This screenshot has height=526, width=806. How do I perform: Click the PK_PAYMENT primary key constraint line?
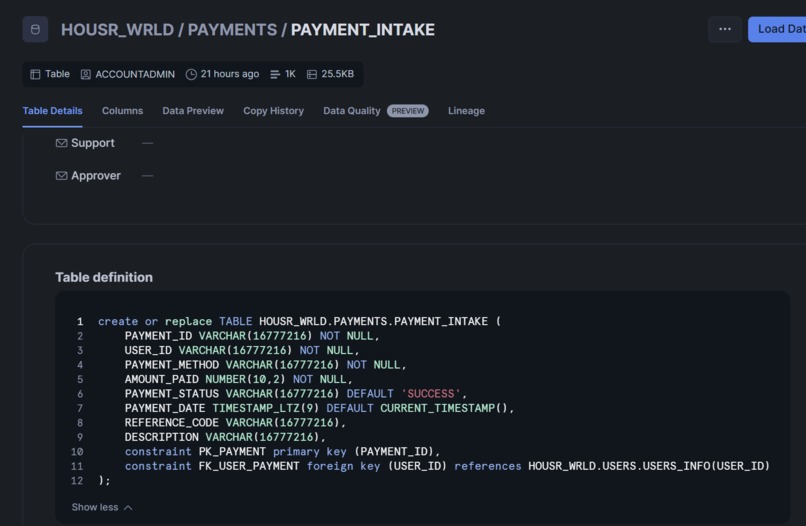click(282, 451)
